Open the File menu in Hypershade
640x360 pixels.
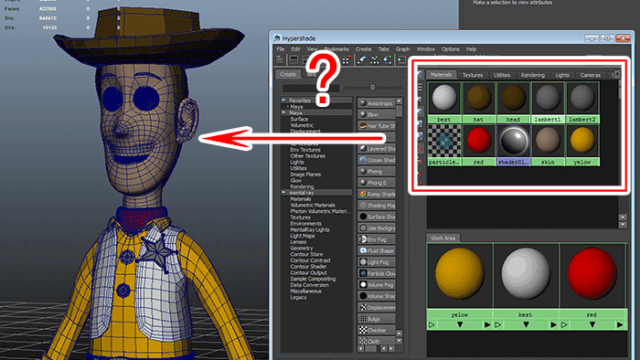(x=280, y=49)
